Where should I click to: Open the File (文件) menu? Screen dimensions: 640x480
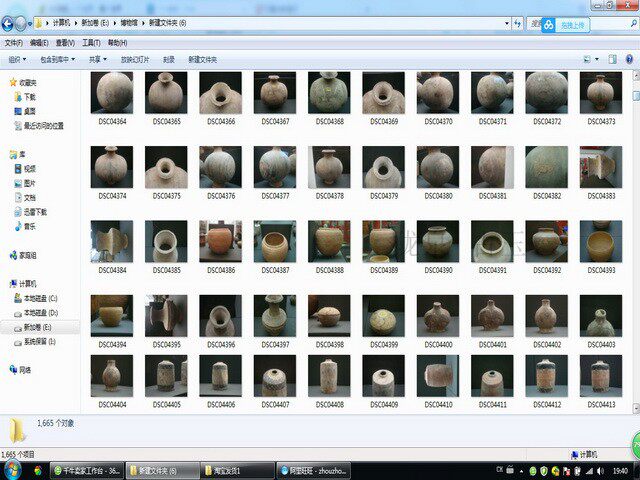tap(13, 43)
